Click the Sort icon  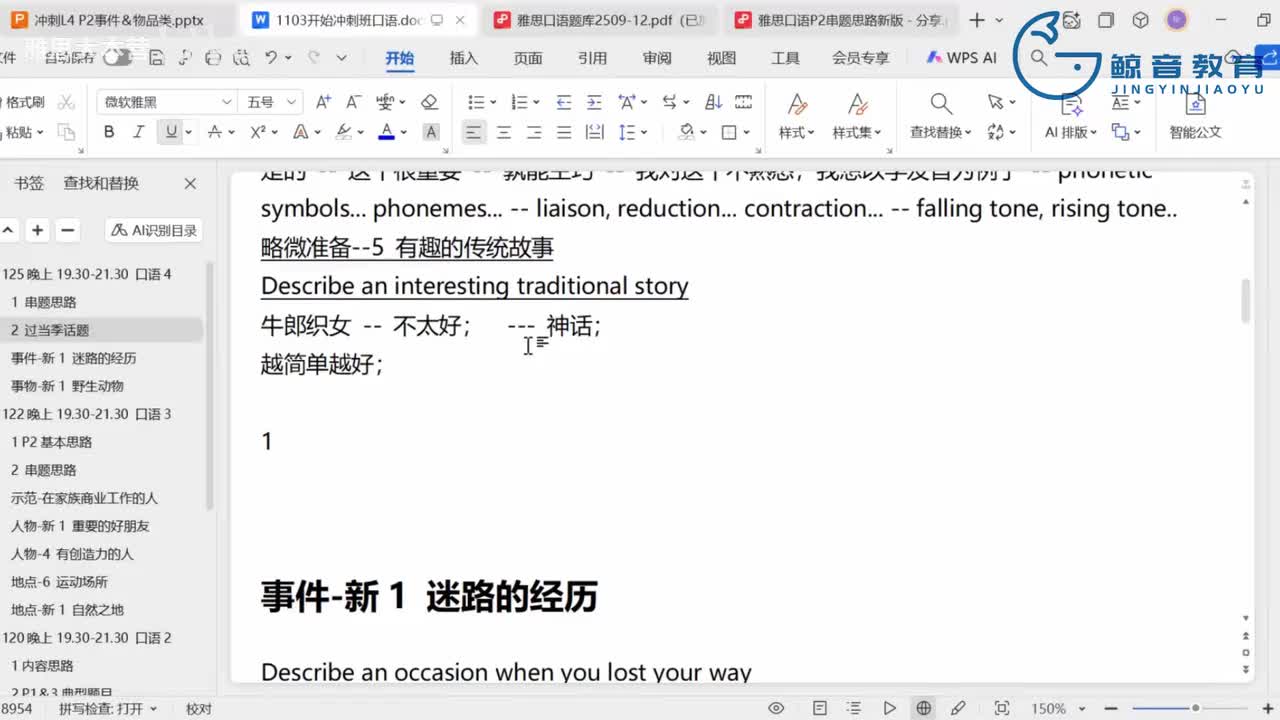(x=714, y=102)
